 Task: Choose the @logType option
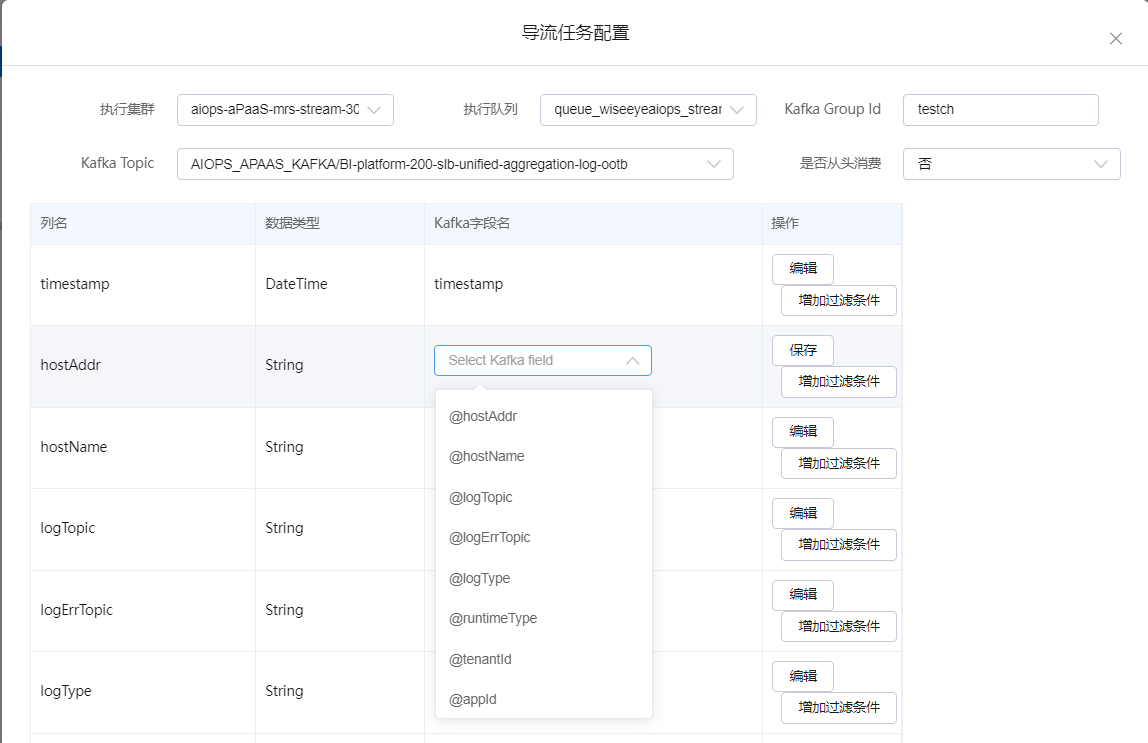coord(480,578)
